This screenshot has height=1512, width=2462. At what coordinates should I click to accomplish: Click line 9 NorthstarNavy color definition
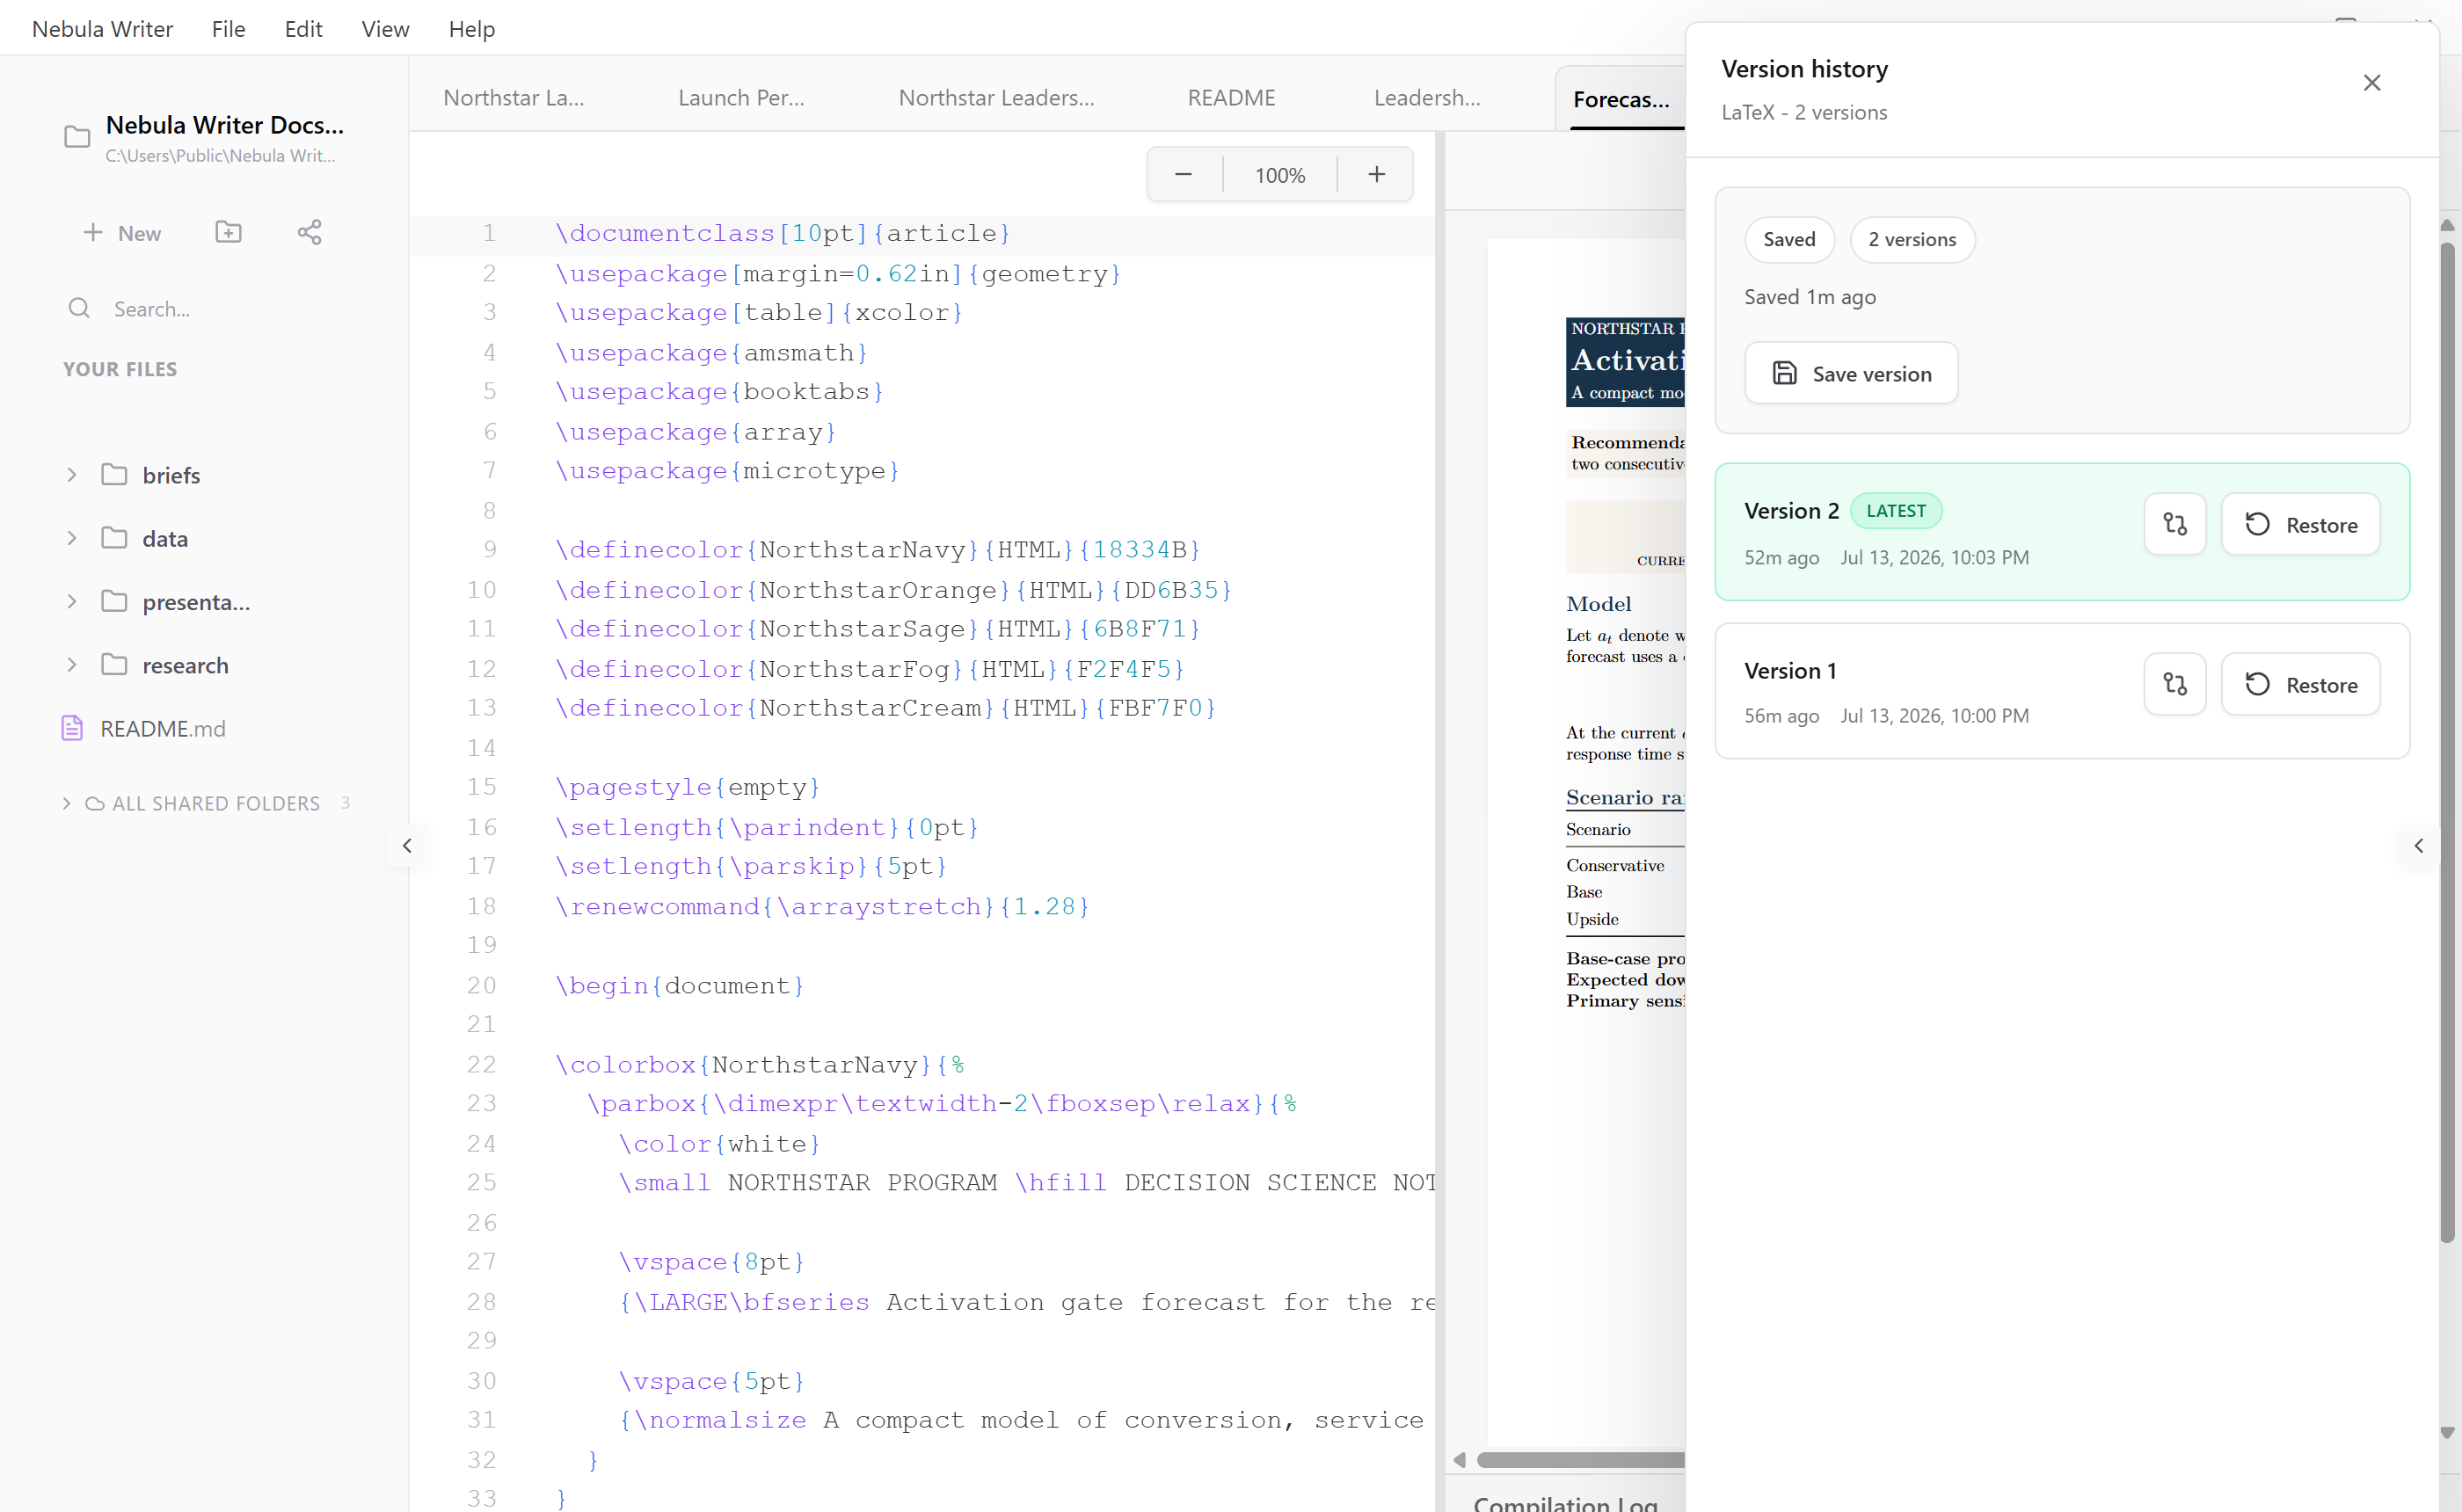coord(877,549)
